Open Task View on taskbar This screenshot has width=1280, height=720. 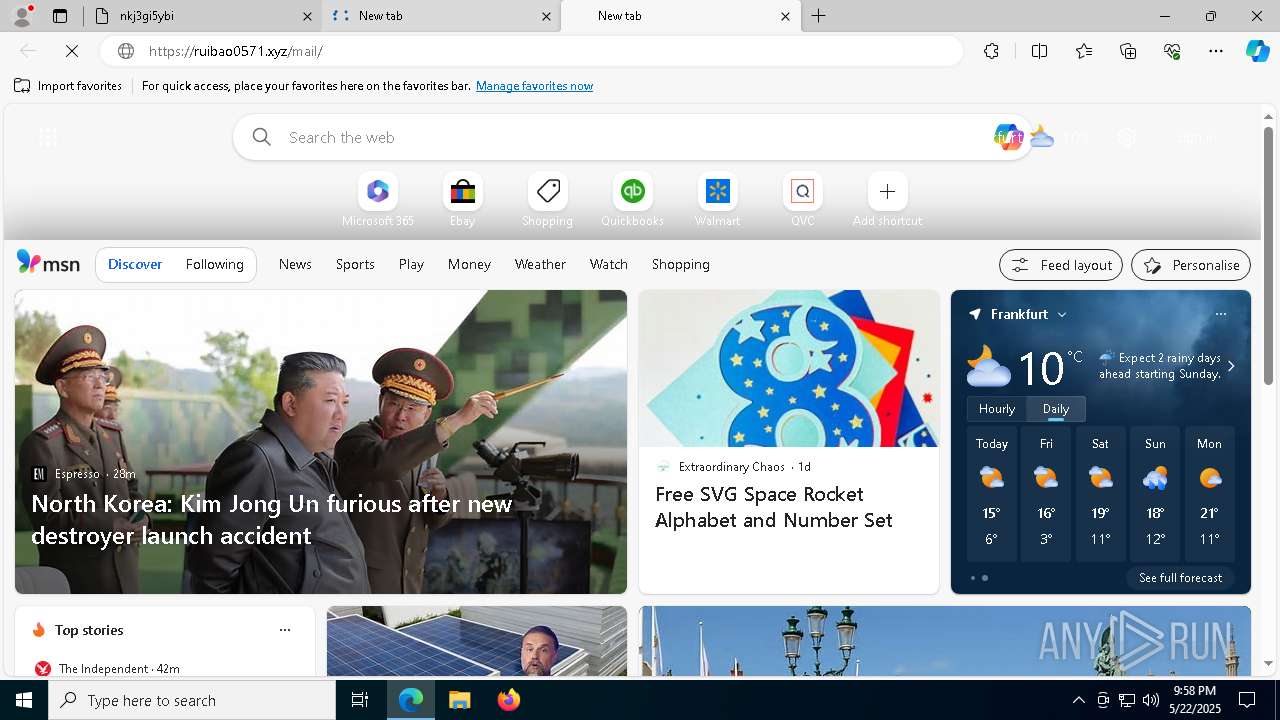tap(360, 700)
